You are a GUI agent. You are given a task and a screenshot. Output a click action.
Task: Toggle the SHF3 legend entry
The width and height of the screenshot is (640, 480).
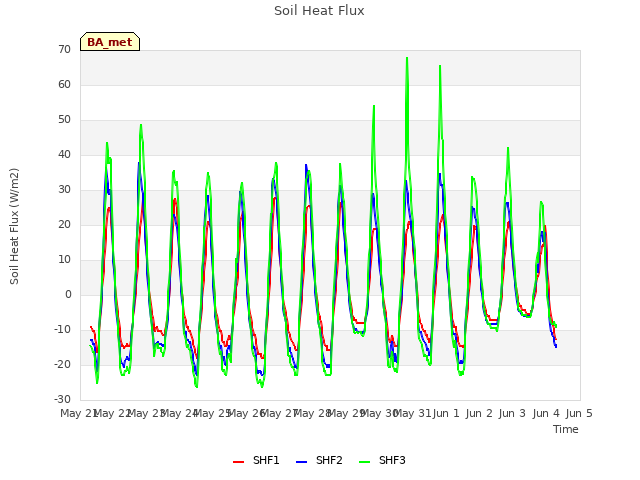click(382, 460)
